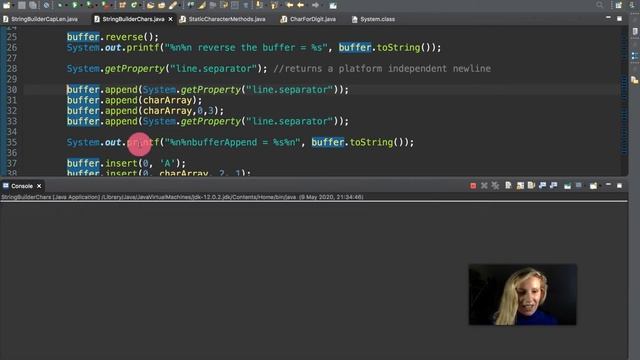Navigate Back with the yellow arrow
This screenshot has width=640, height=360.
(x=300, y=5)
